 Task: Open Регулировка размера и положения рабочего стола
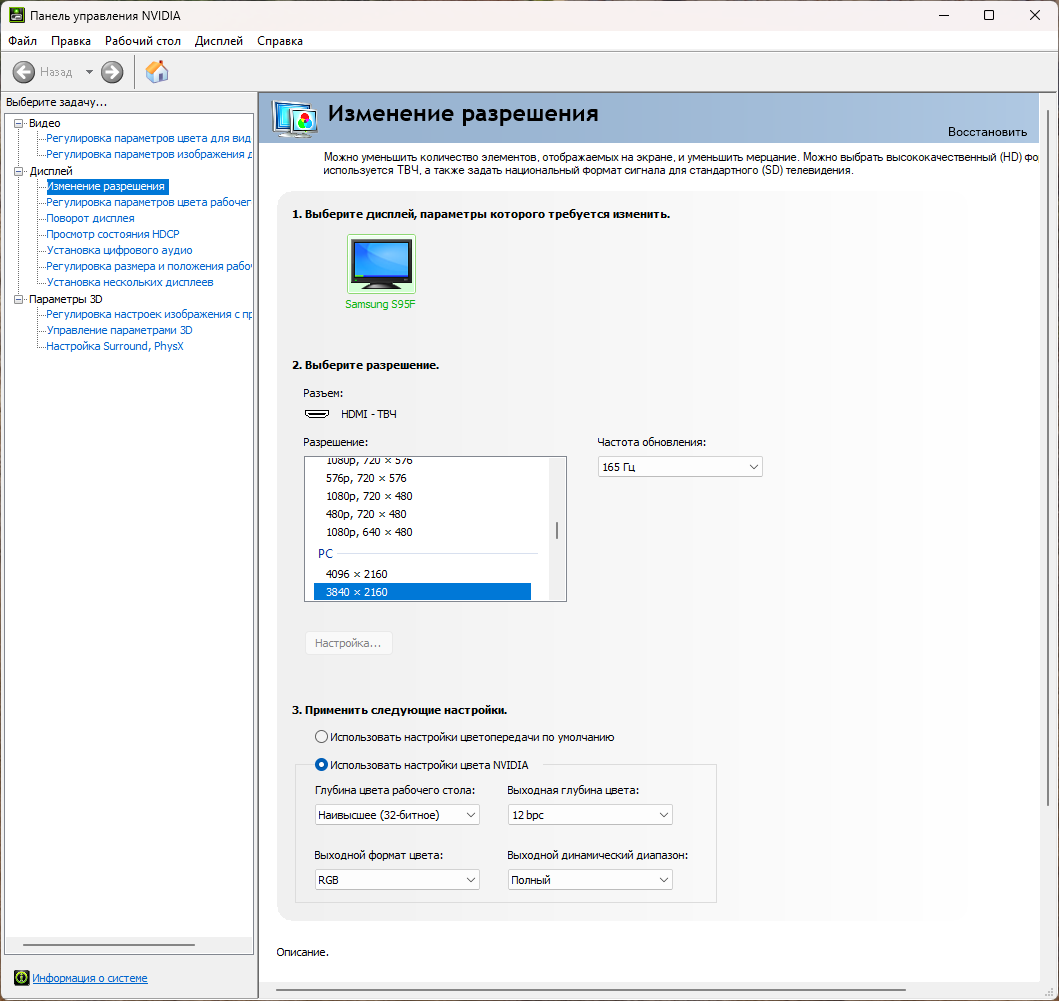click(149, 266)
